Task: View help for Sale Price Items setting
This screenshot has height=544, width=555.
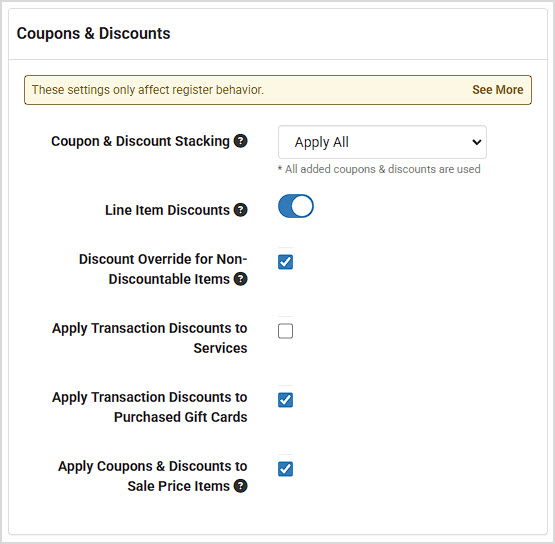Action: (241, 486)
